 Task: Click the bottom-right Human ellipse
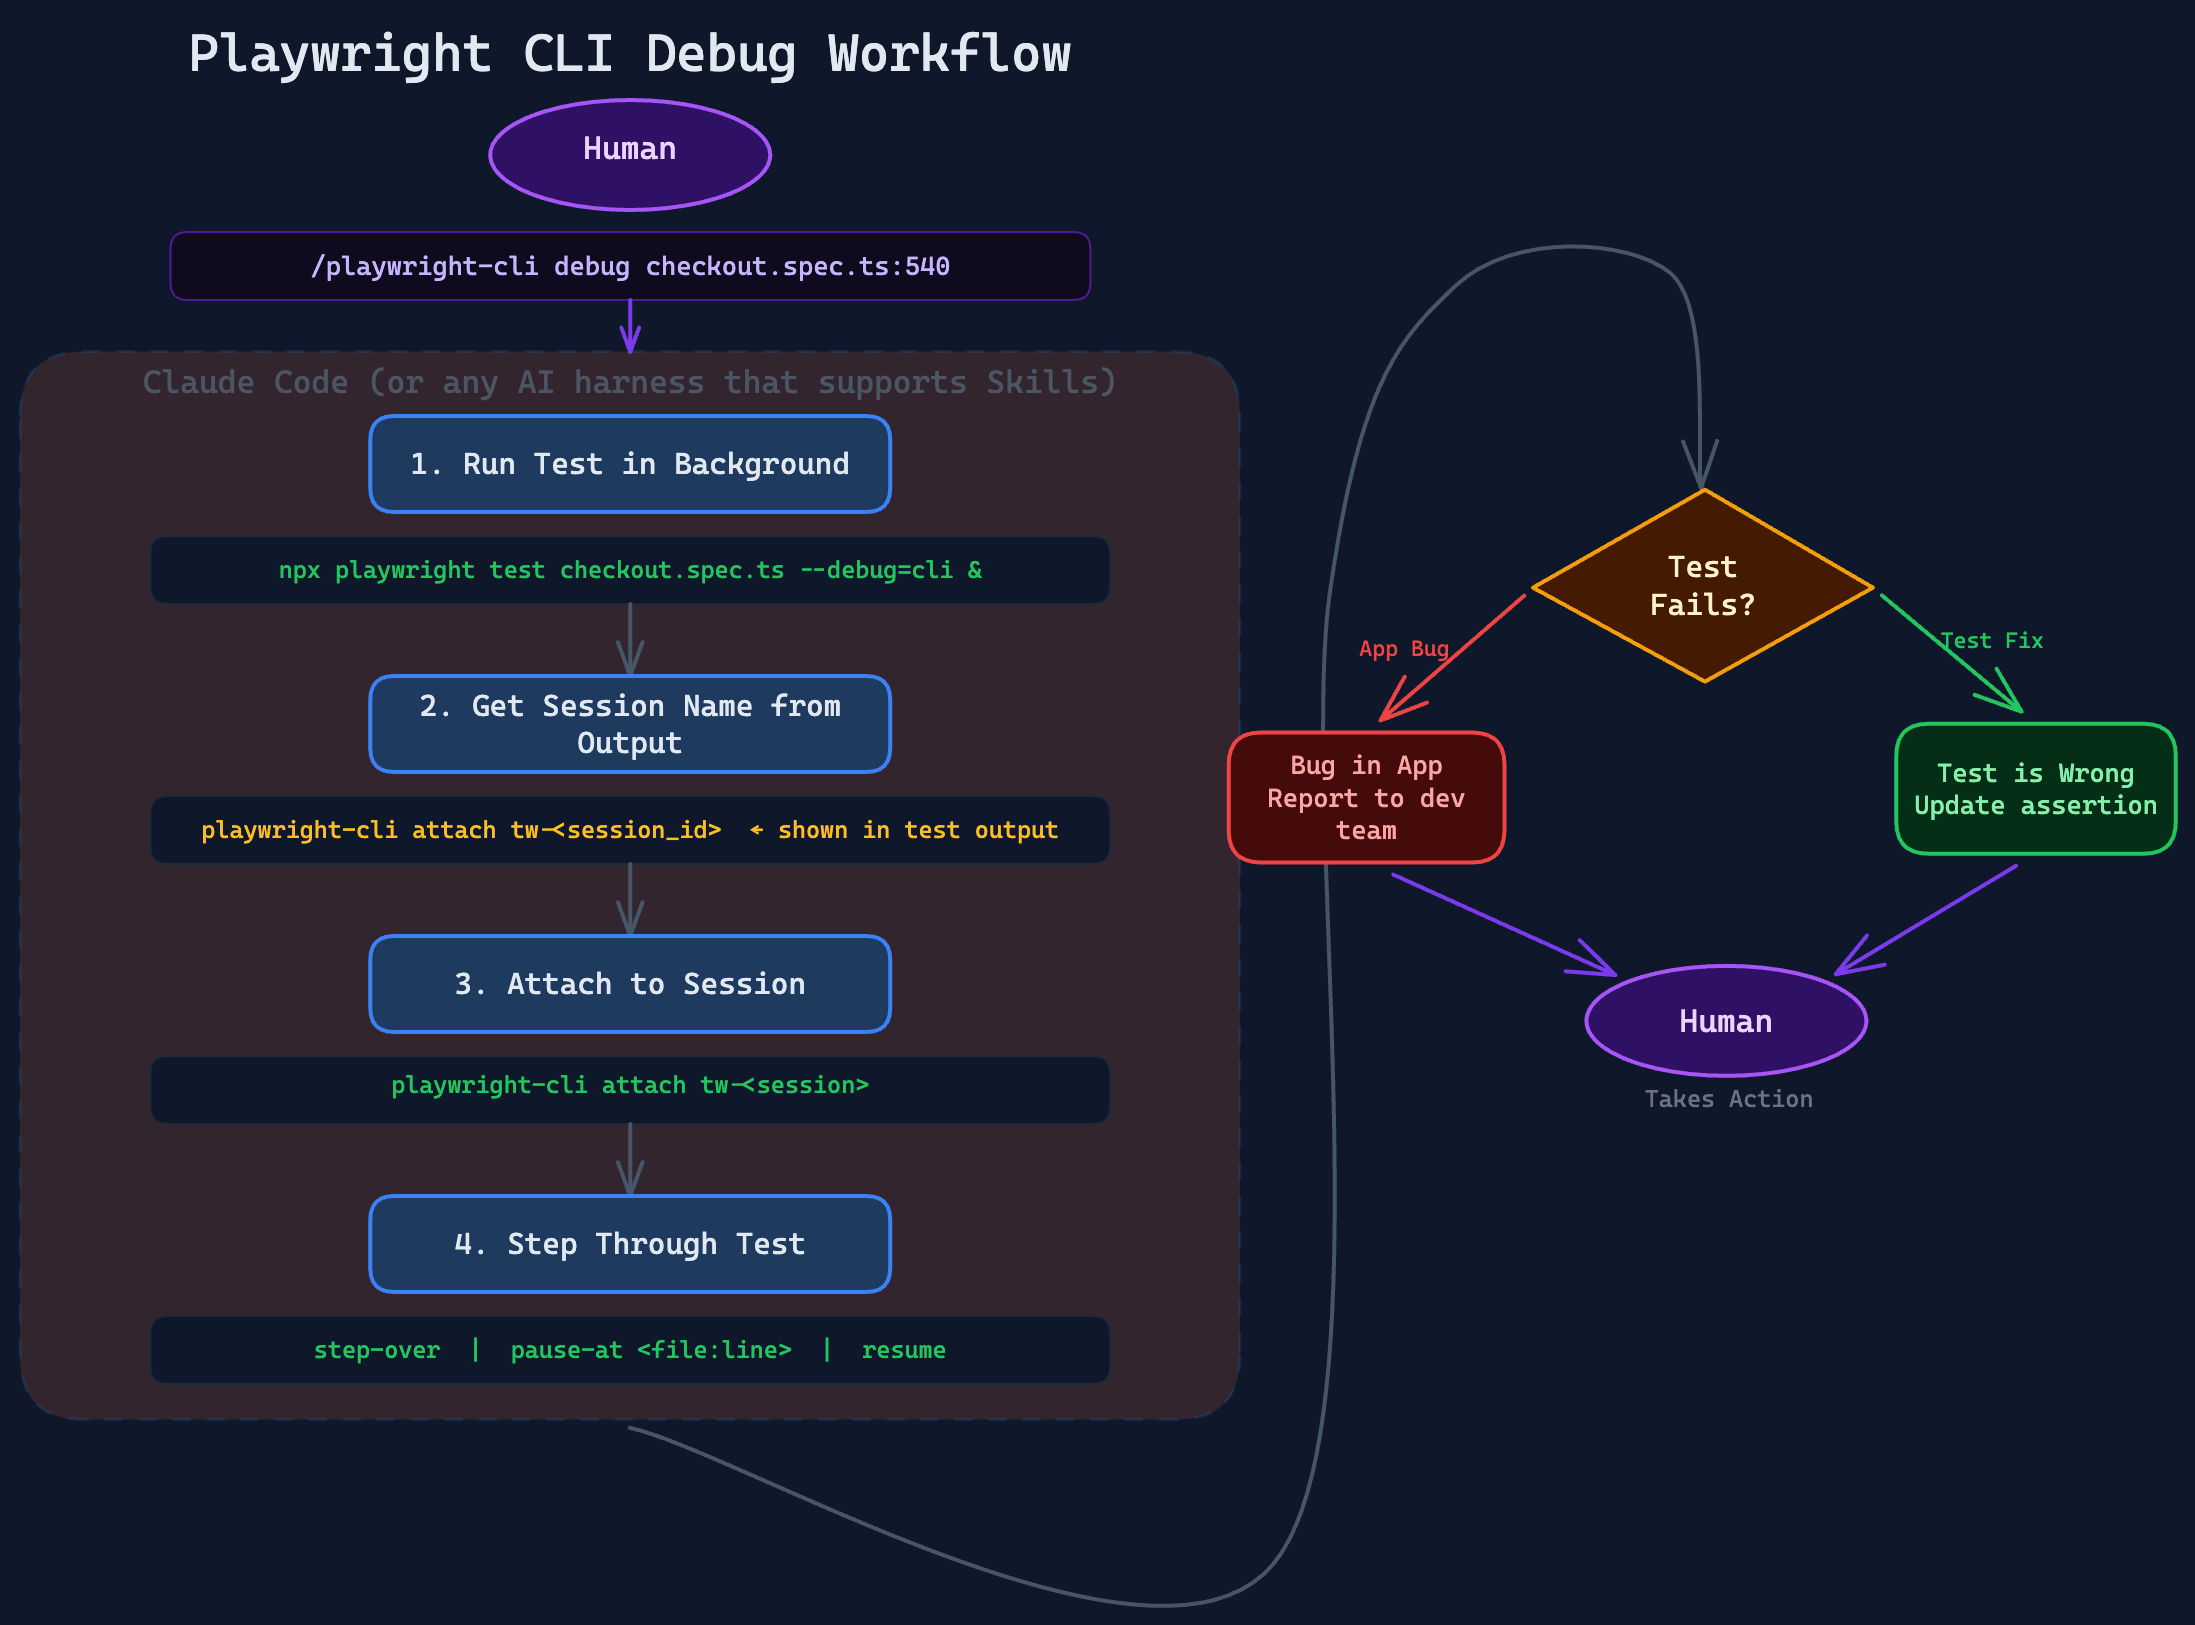click(x=1725, y=1021)
